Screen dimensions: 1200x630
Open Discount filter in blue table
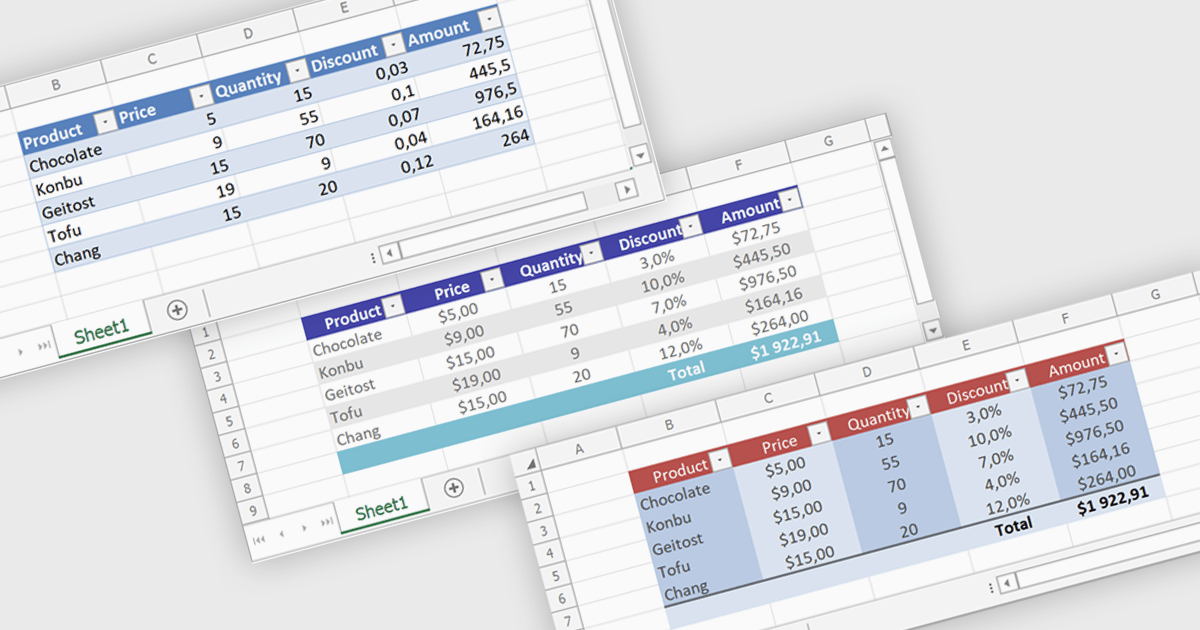tap(392, 44)
